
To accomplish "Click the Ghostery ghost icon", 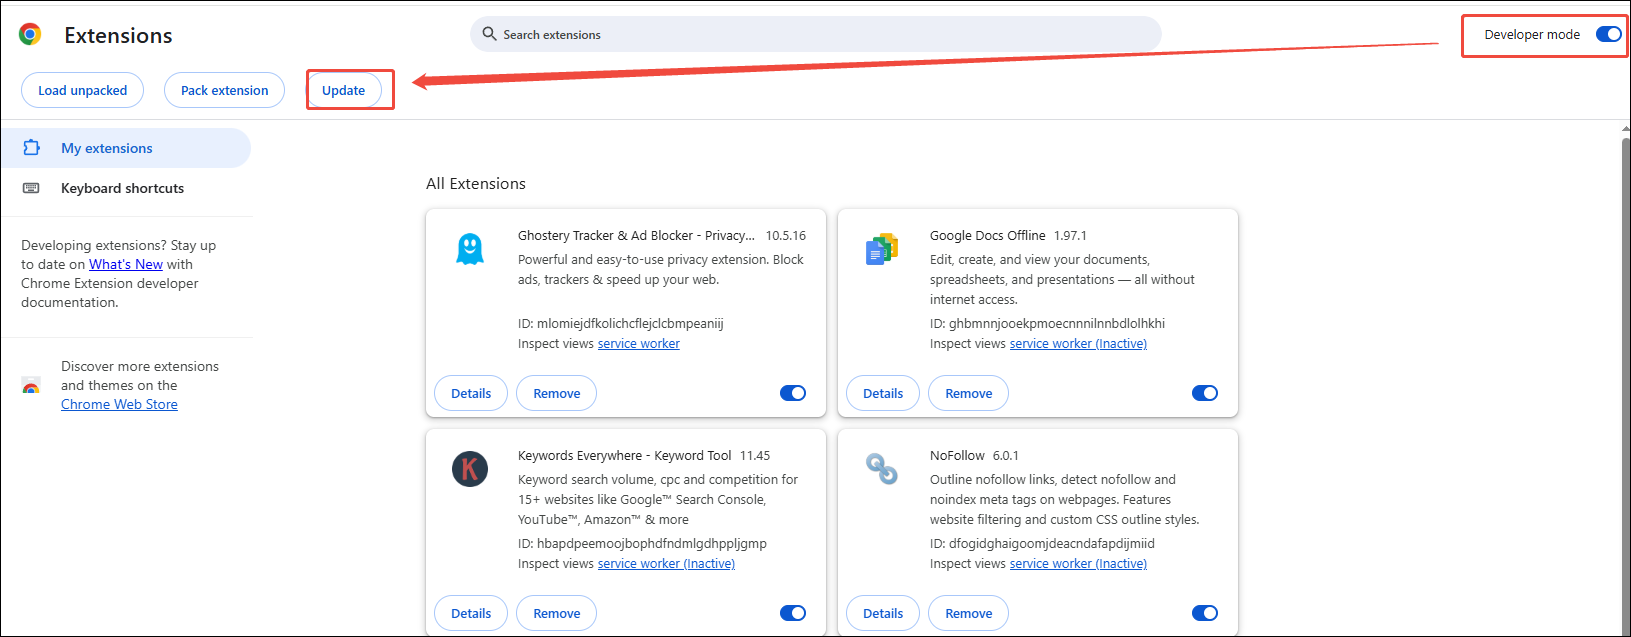I will [x=470, y=248].
